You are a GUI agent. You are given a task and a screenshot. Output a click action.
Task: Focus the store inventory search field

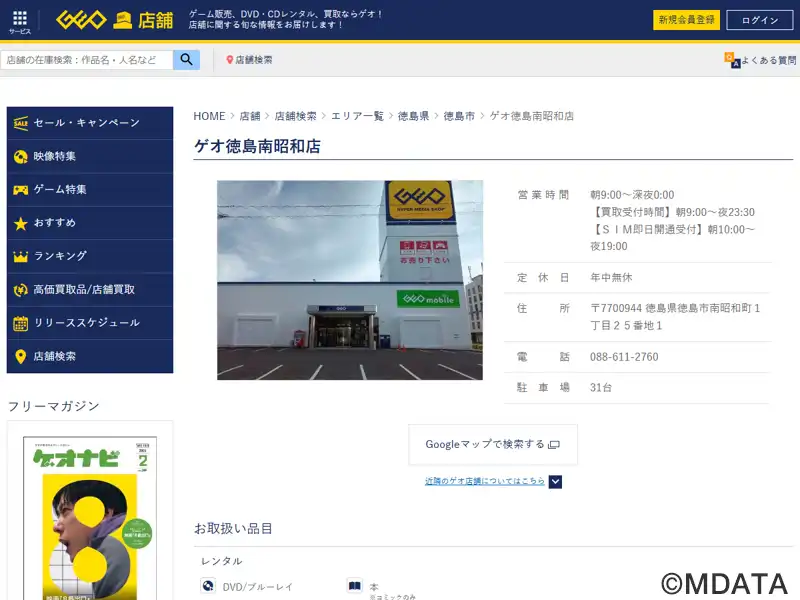click(88, 60)
